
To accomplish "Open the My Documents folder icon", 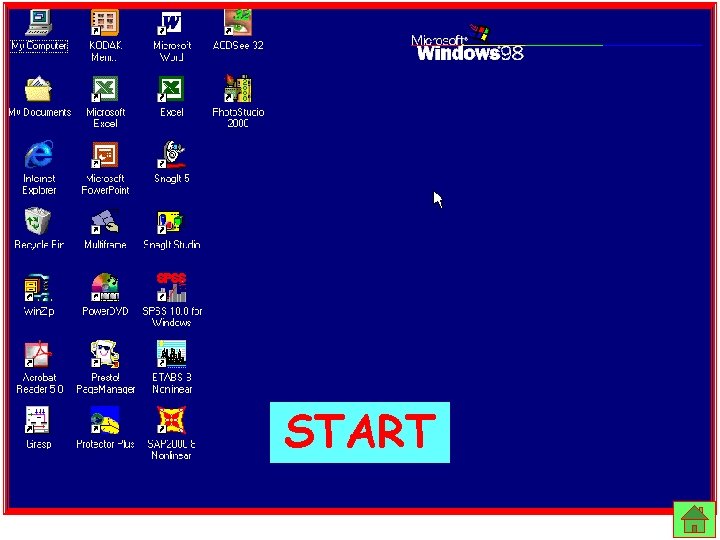I will (x=39, y=89).
